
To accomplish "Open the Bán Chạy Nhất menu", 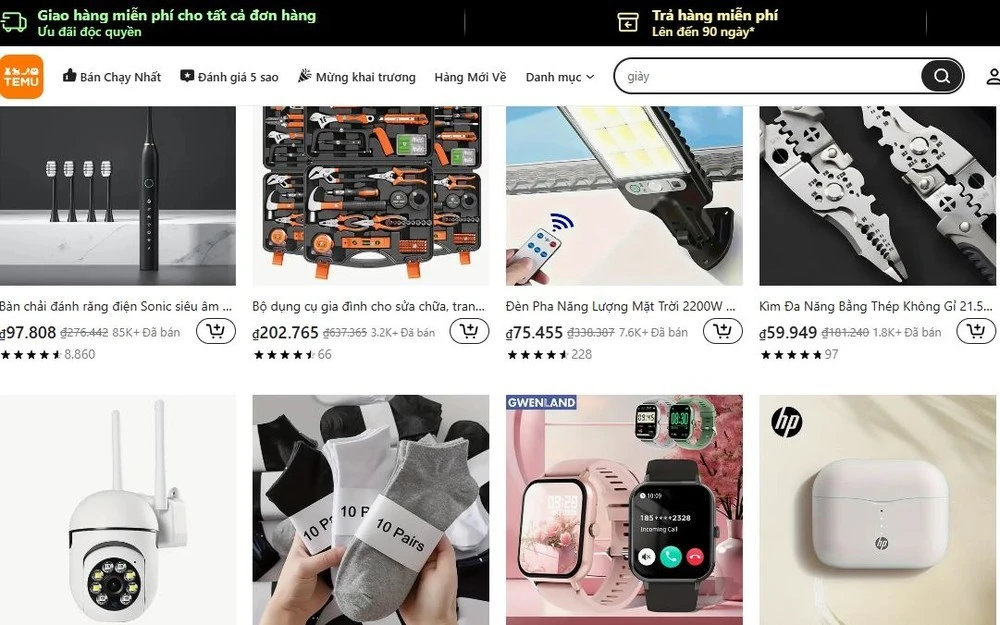I will click(112, 77).
